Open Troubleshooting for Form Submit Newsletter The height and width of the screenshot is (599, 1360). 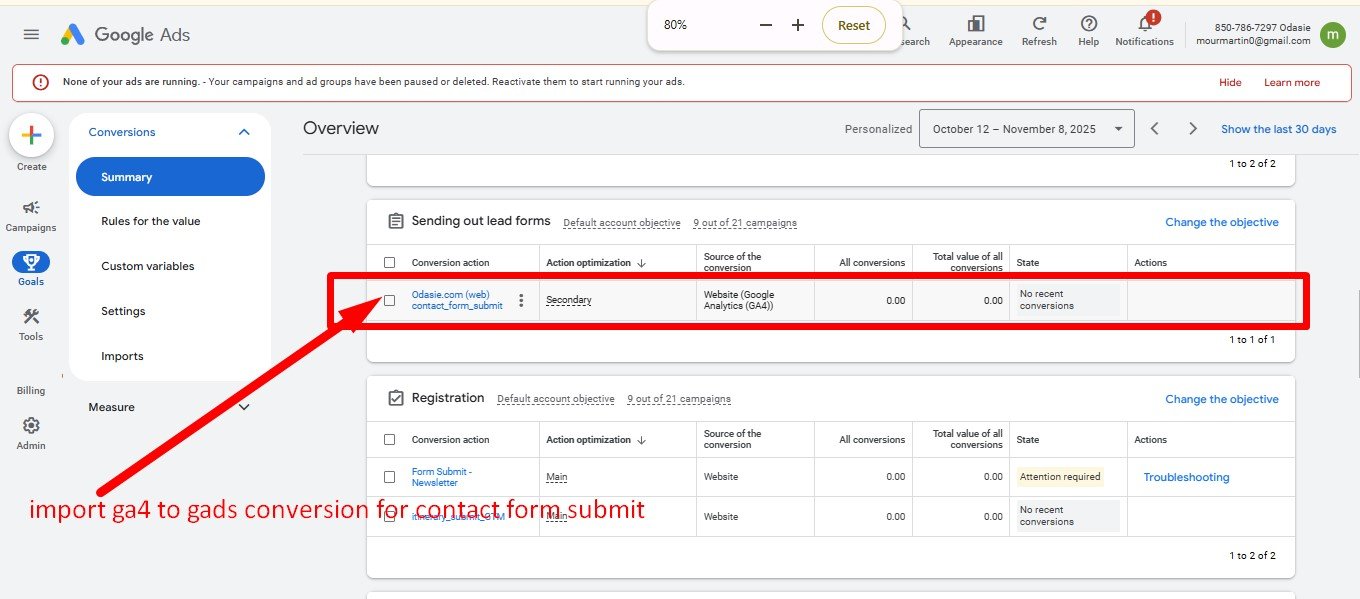click(1186, 477)
